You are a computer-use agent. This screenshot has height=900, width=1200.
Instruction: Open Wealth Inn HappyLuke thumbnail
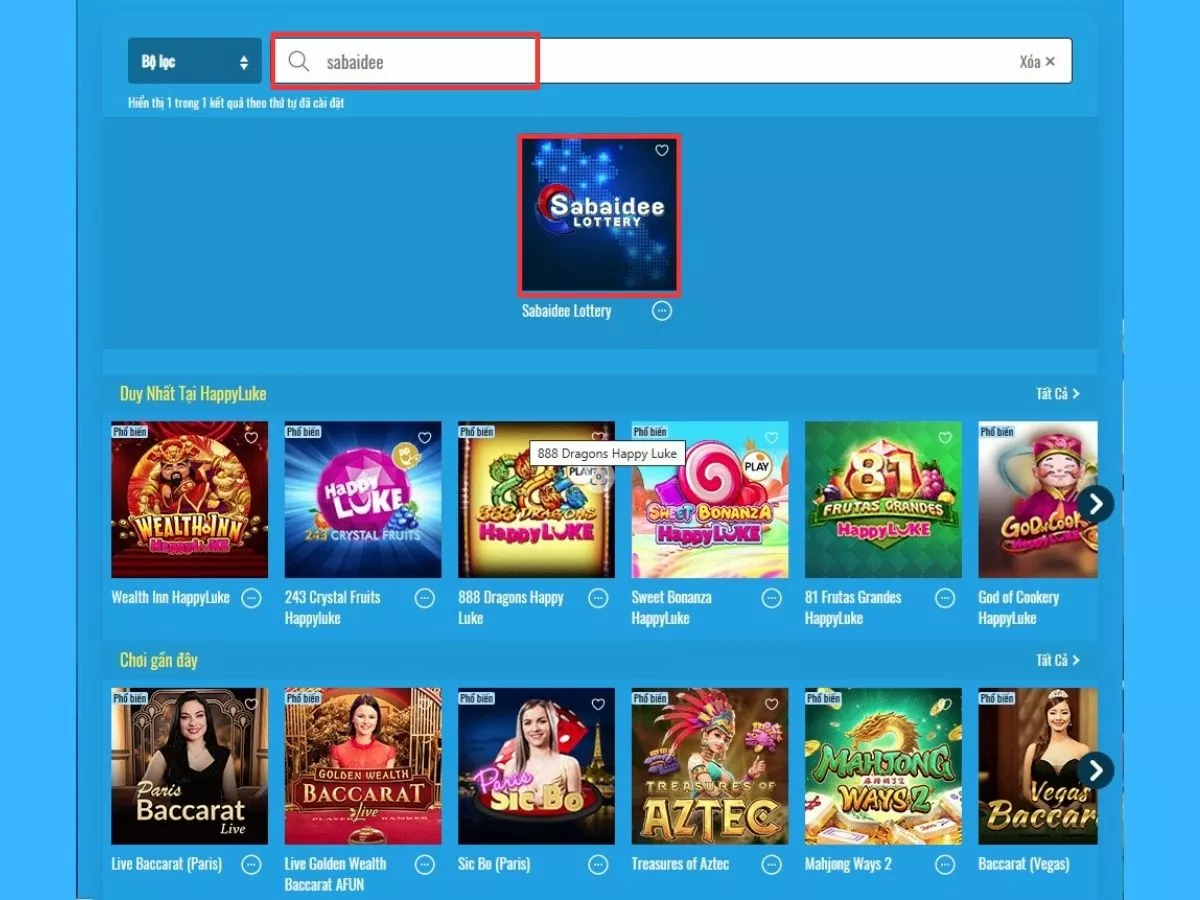[189, 499]
